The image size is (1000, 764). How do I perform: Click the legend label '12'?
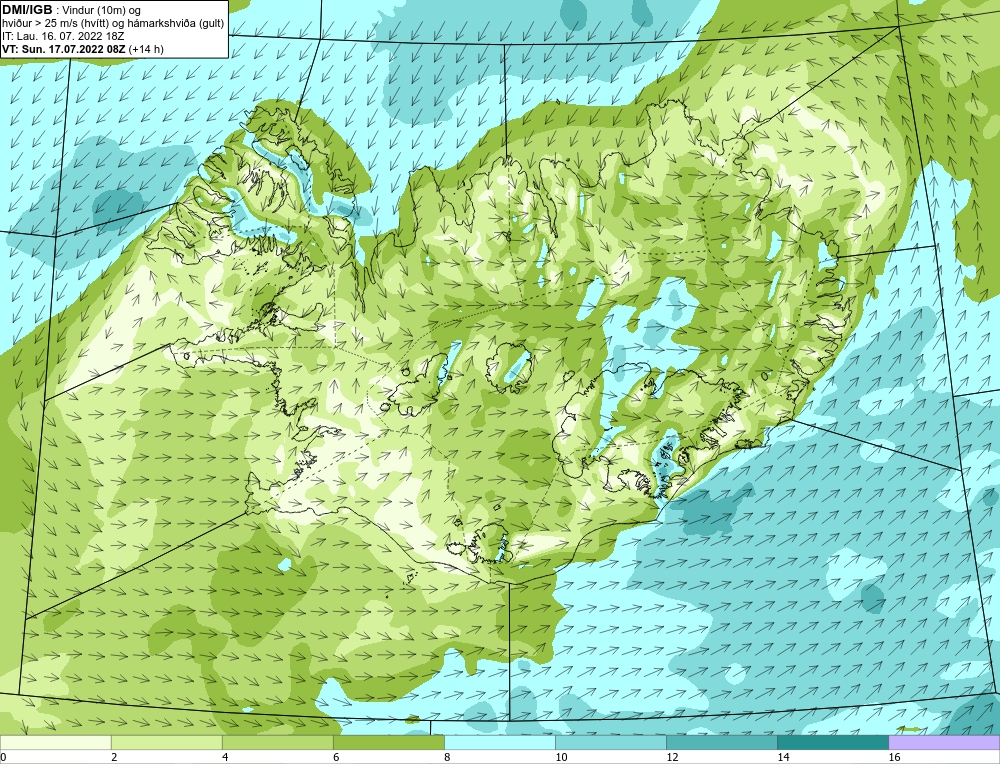pos(672,757)
